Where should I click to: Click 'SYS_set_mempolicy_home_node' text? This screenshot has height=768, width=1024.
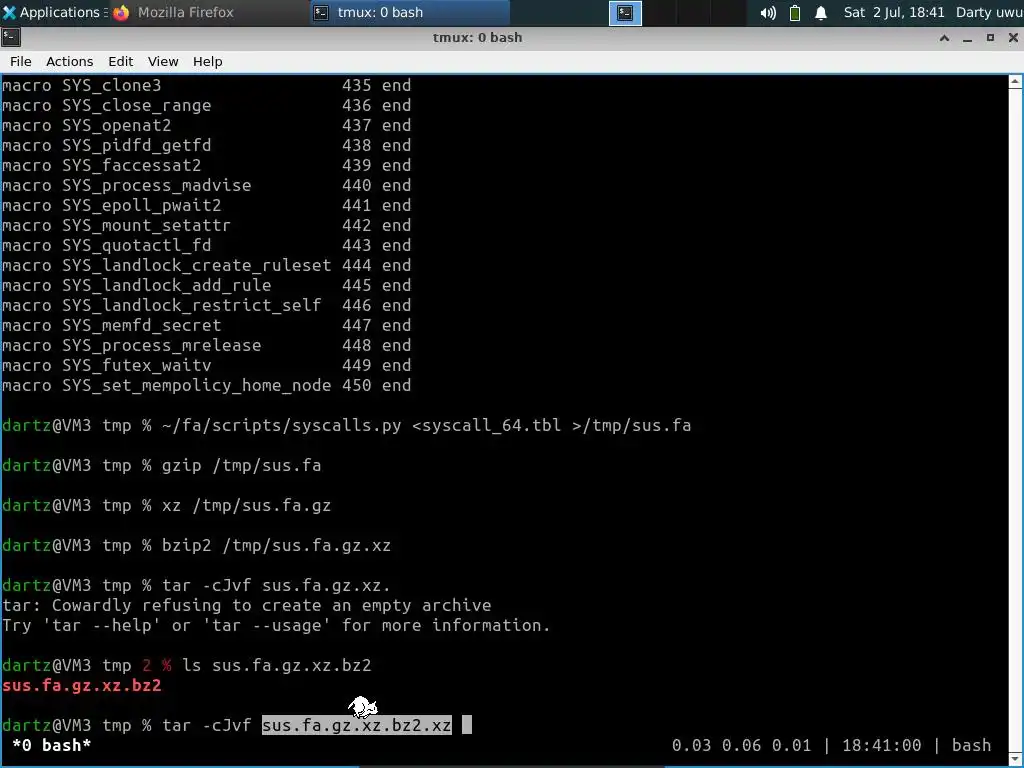(x=197, y=385)
